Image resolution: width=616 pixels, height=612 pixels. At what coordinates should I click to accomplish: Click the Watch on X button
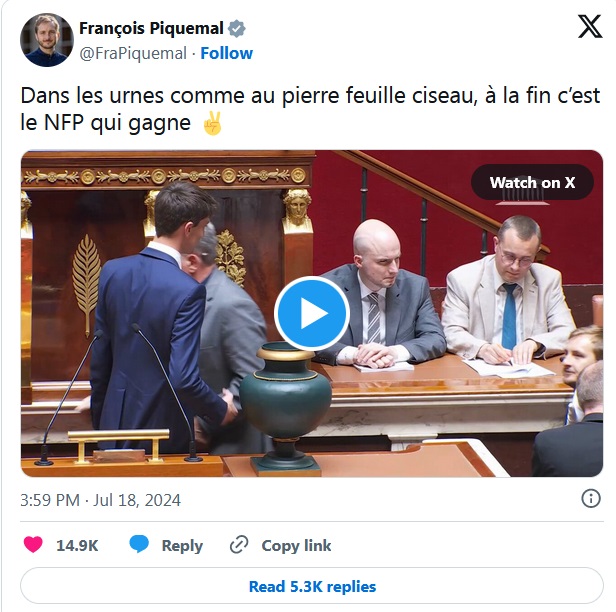pyautogui.click(x=532, y=182)
